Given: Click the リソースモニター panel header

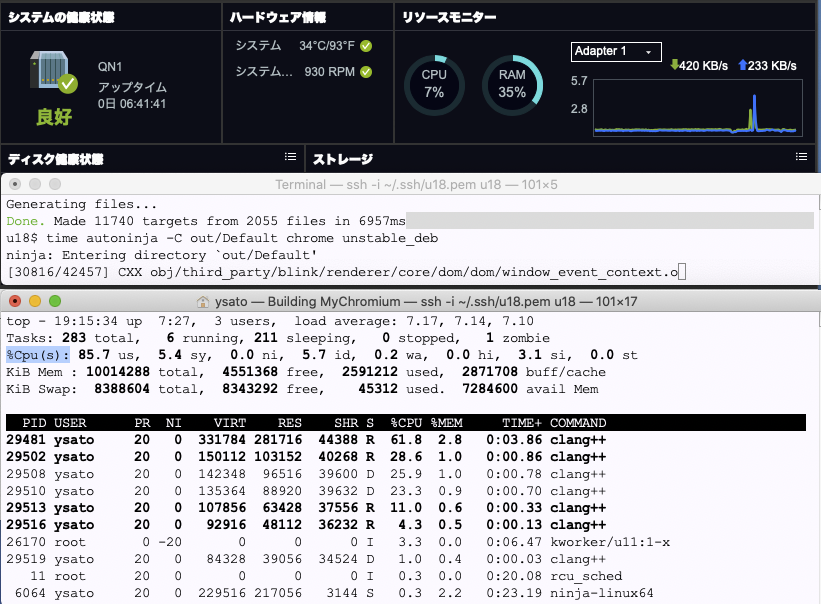Looking at the screenshot, I should click(449, 17).
